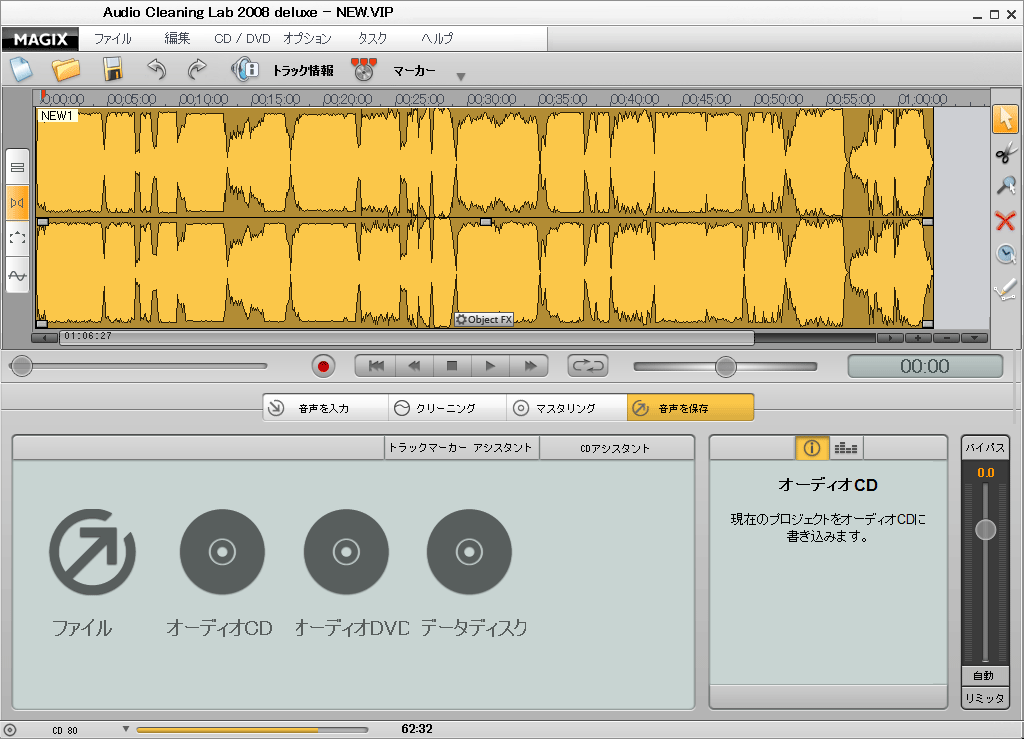
Task: Fast forward playback
Action: tap(529, 366)
